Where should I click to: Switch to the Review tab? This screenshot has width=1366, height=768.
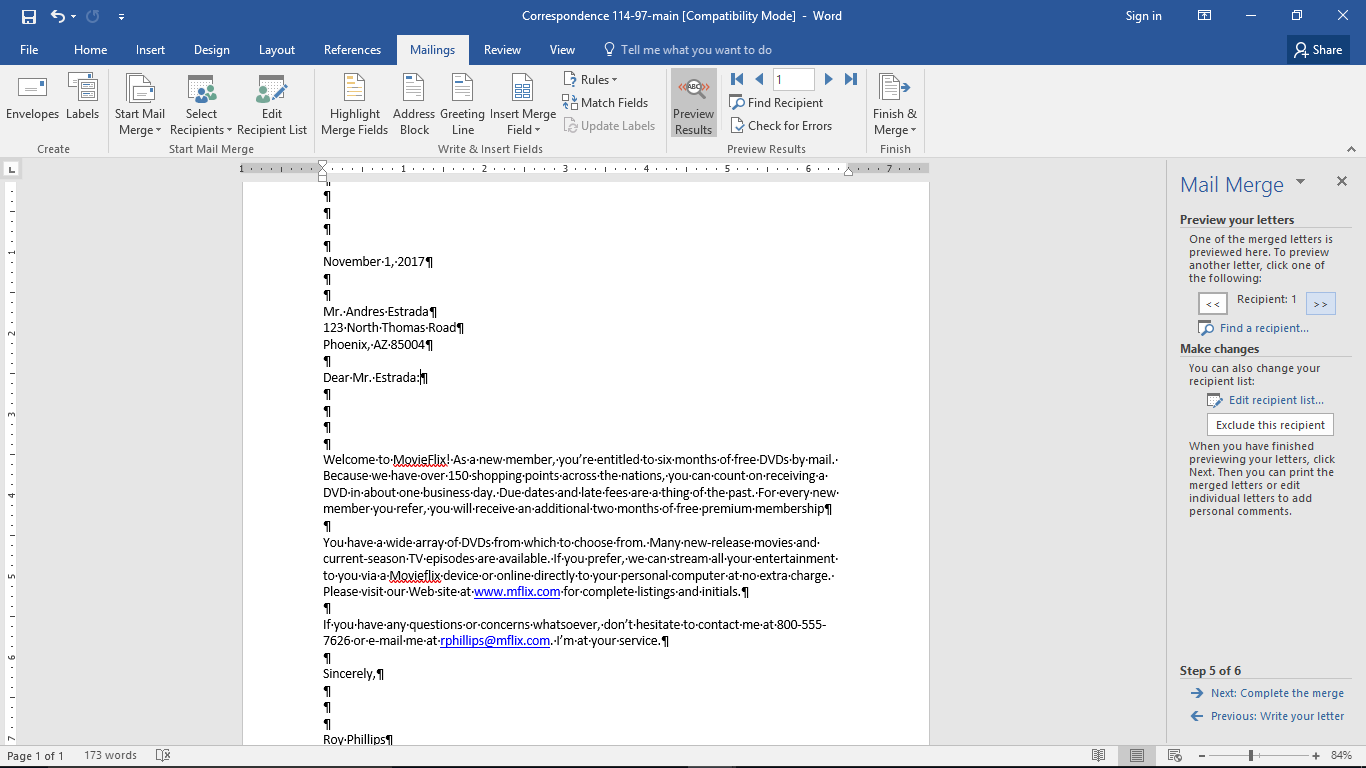click(502, 49)
